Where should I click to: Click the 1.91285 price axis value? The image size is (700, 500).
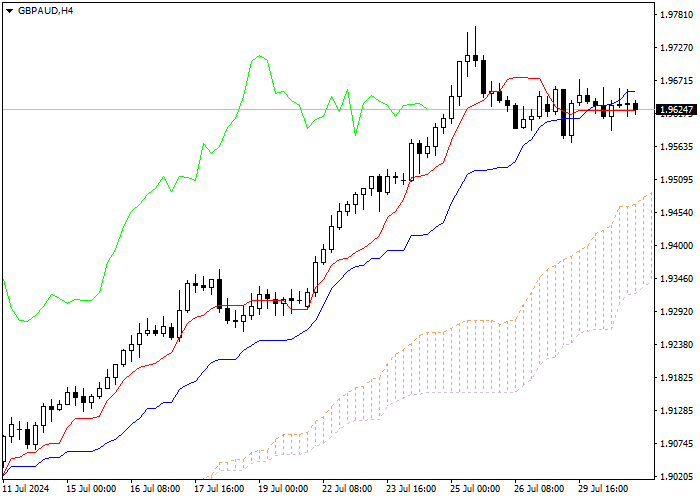[x=676, y=410]
